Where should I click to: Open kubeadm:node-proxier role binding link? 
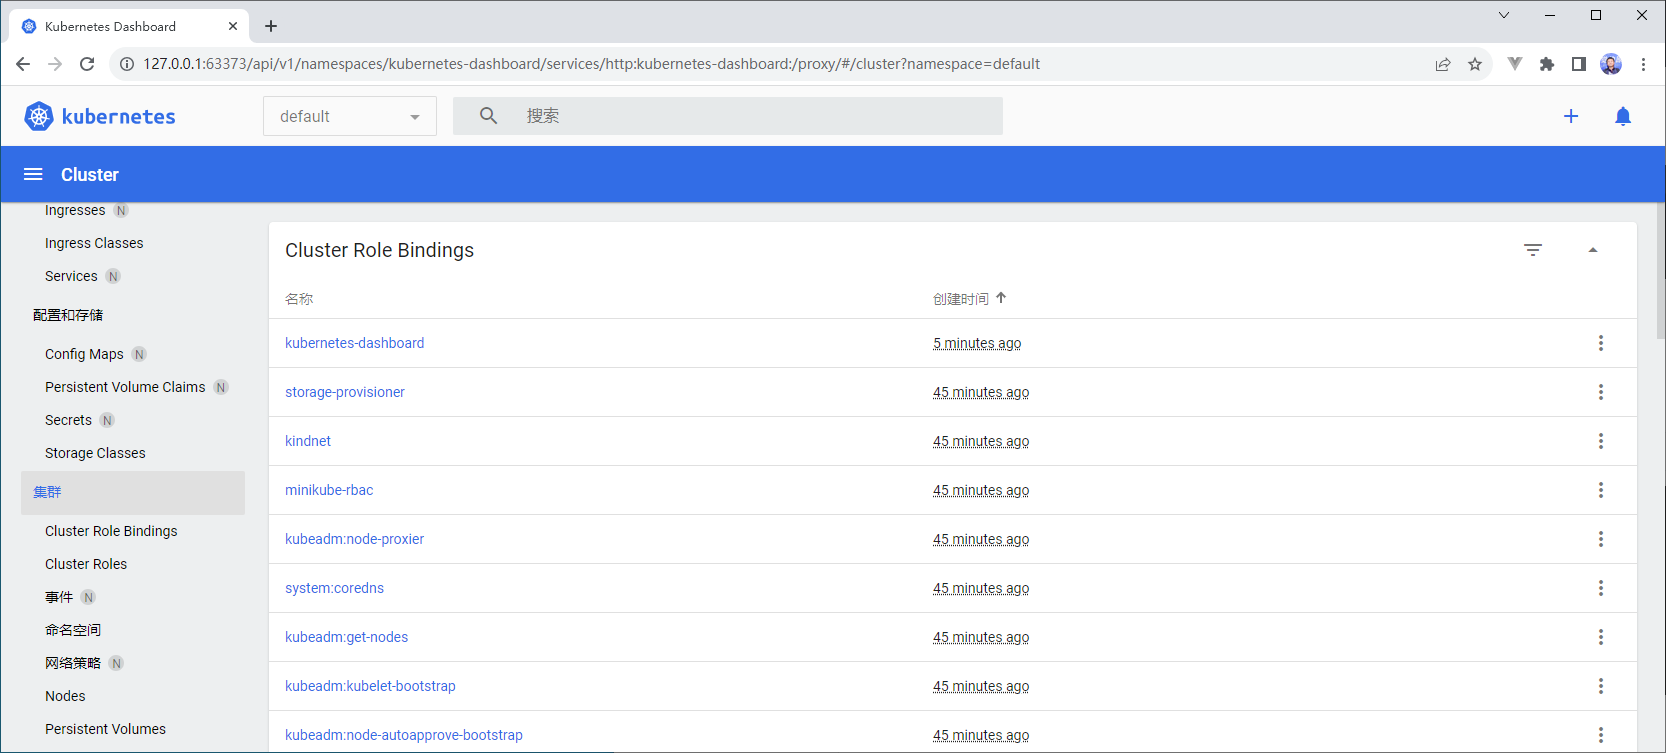[x=354, y=539]
